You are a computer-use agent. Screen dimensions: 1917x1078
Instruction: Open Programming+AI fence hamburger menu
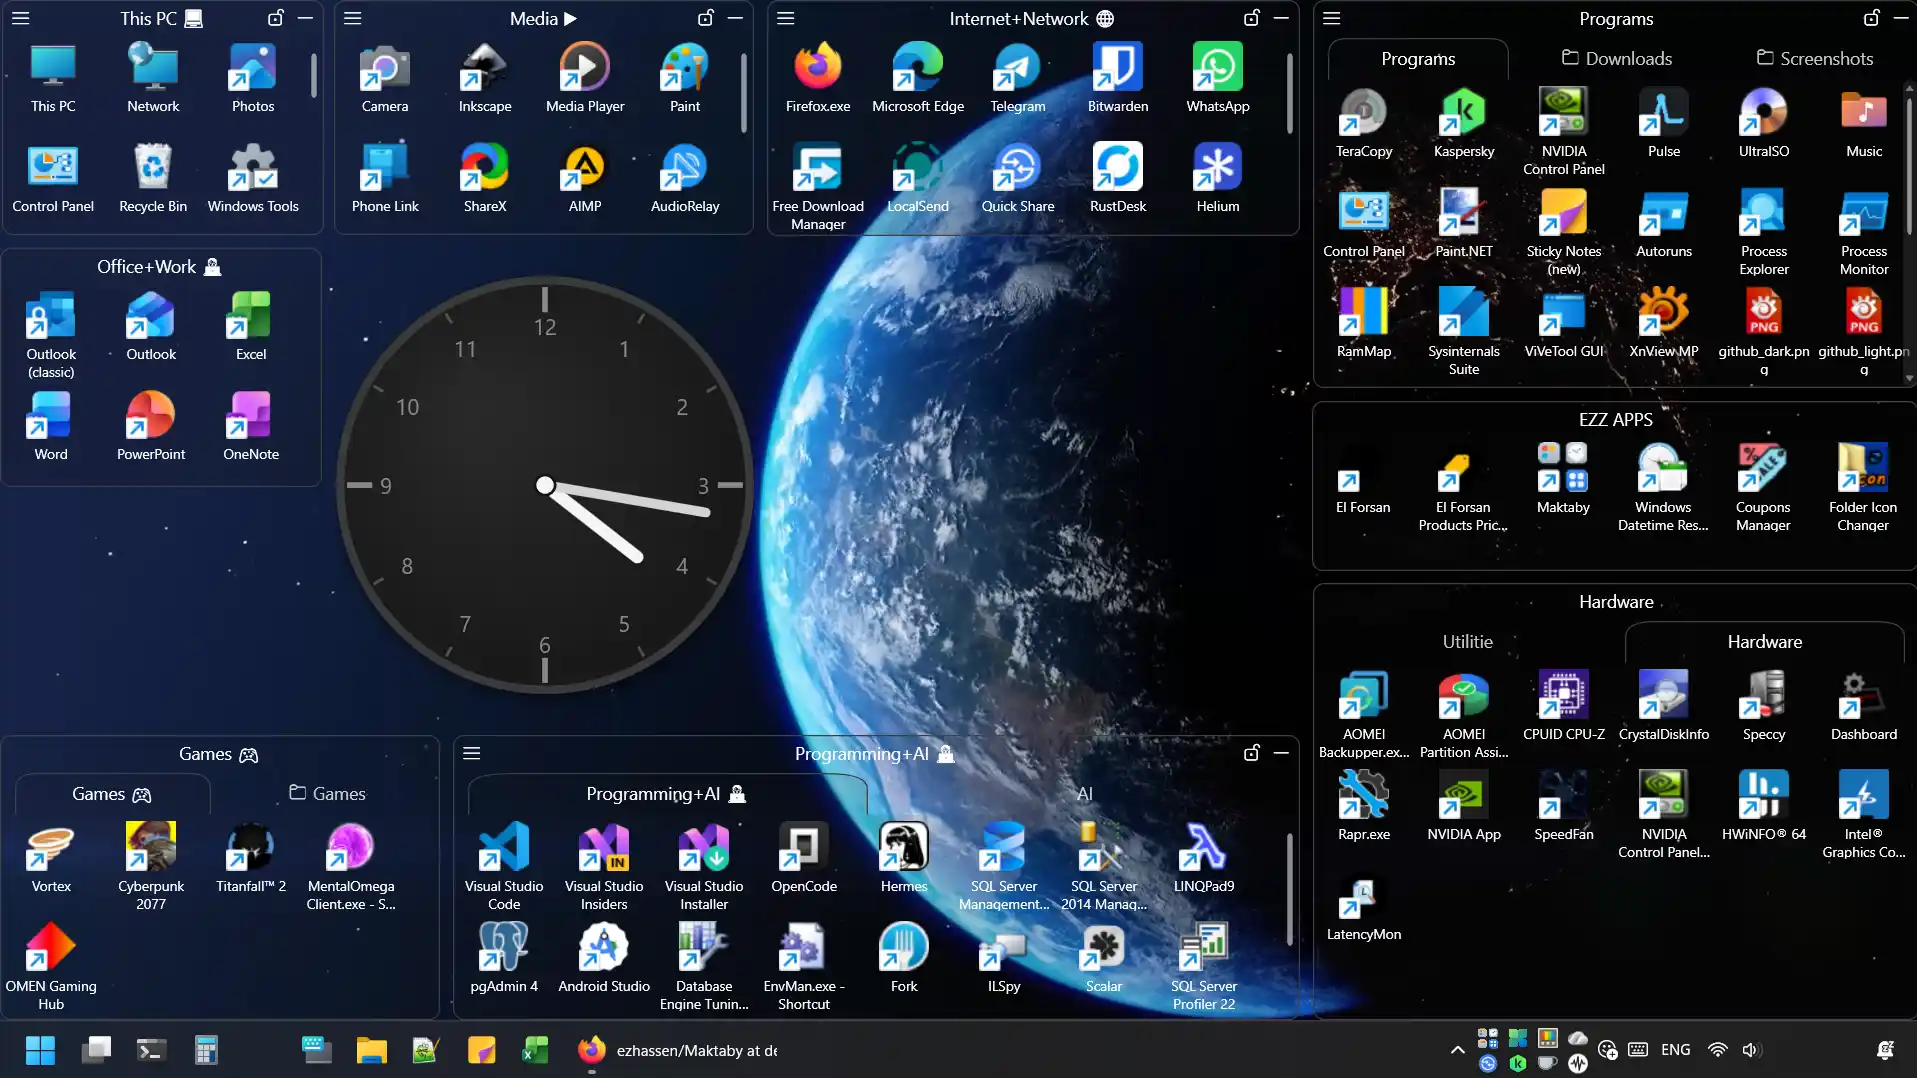(x=472, y=753)
